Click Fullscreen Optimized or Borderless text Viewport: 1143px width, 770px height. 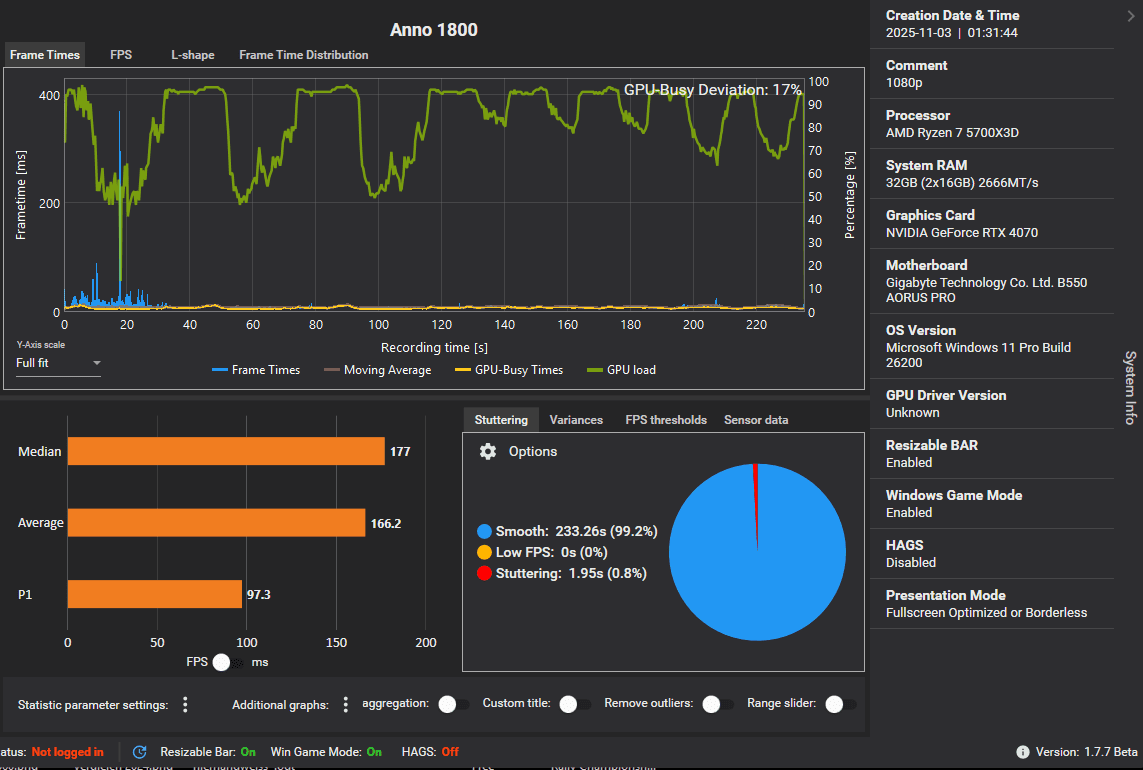(x=986, y=612)
